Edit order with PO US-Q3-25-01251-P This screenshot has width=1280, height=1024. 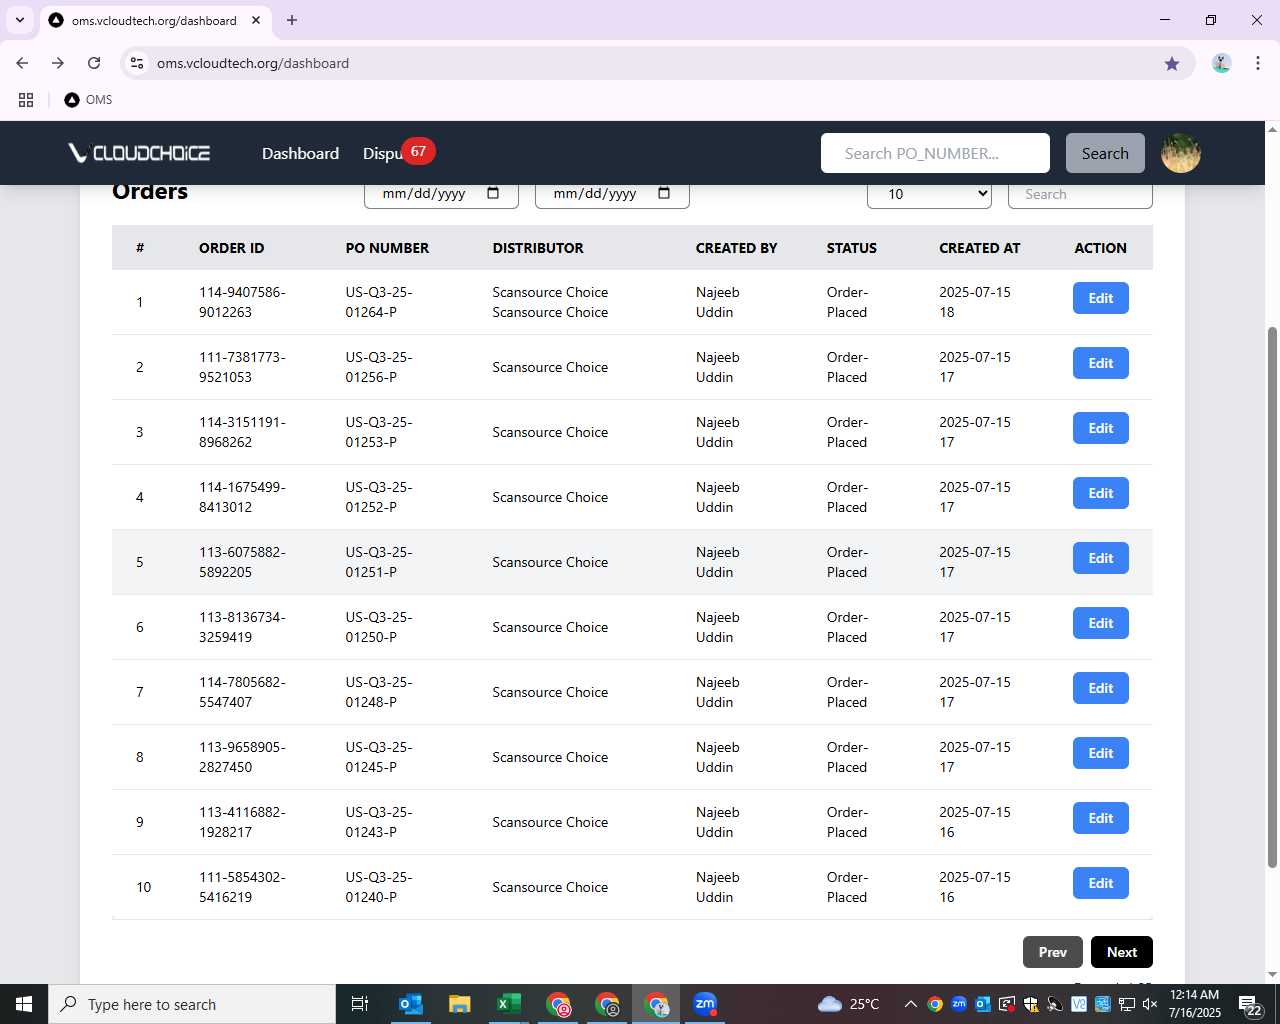[x=1100, y=558]
